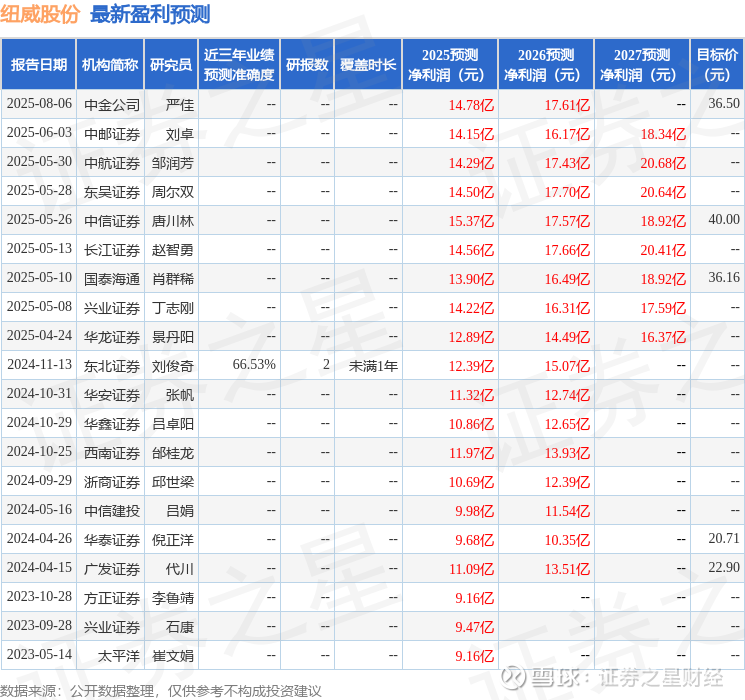Viewport: 745px width, 700px height.
Task: Click the 14.78亿 profit value
Action: (x=471, y=105)
